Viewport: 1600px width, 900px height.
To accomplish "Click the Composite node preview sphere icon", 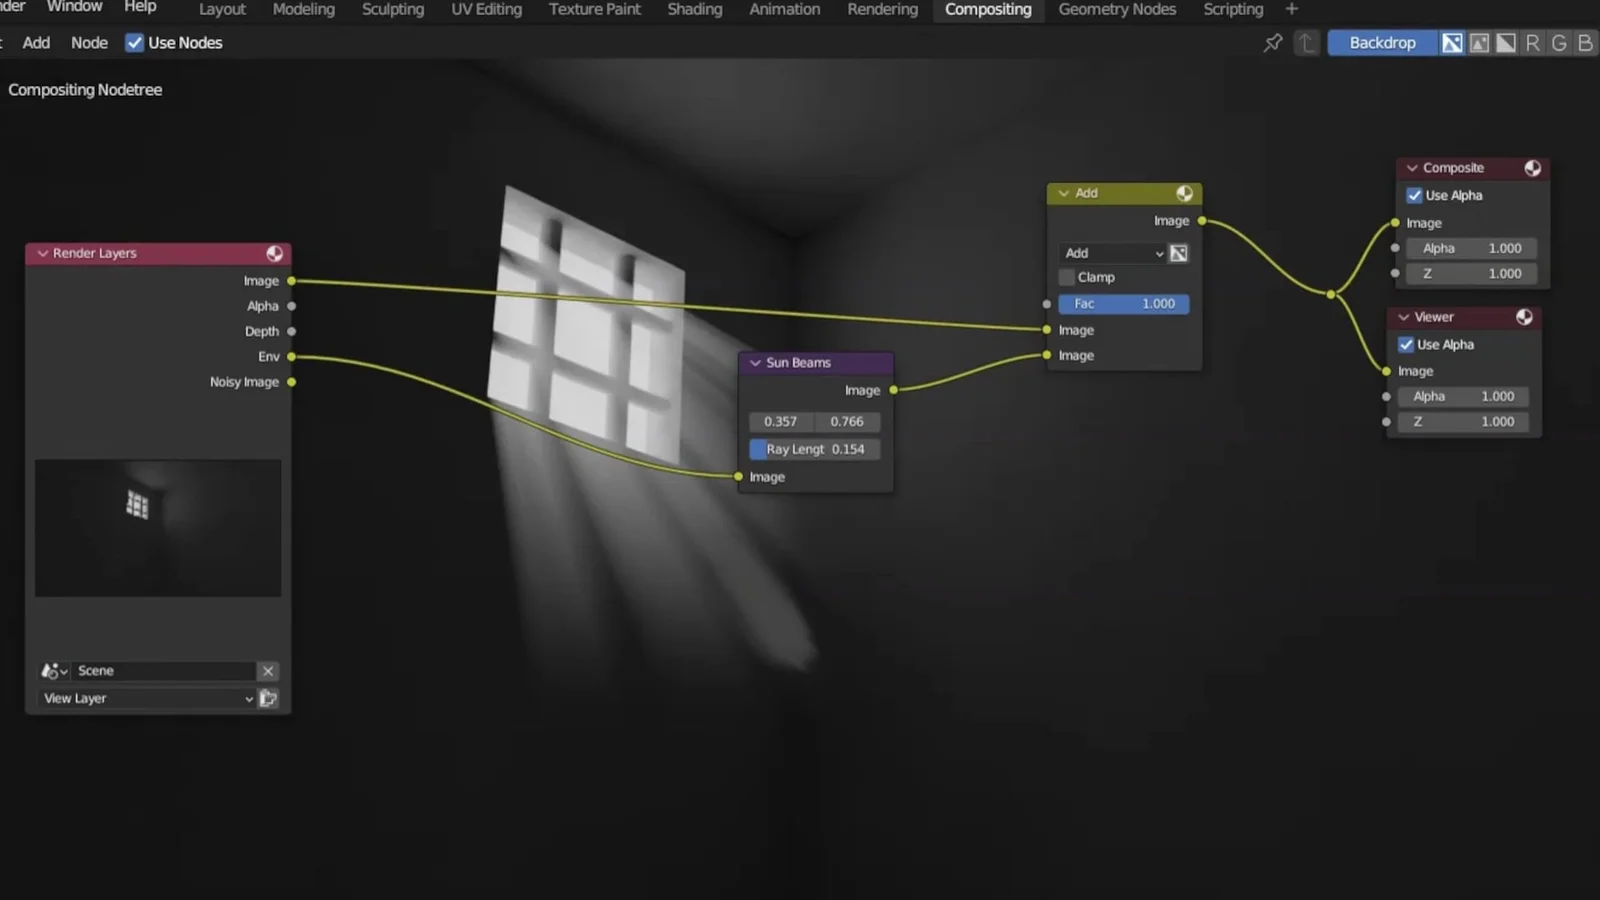I will (1532, 168).
